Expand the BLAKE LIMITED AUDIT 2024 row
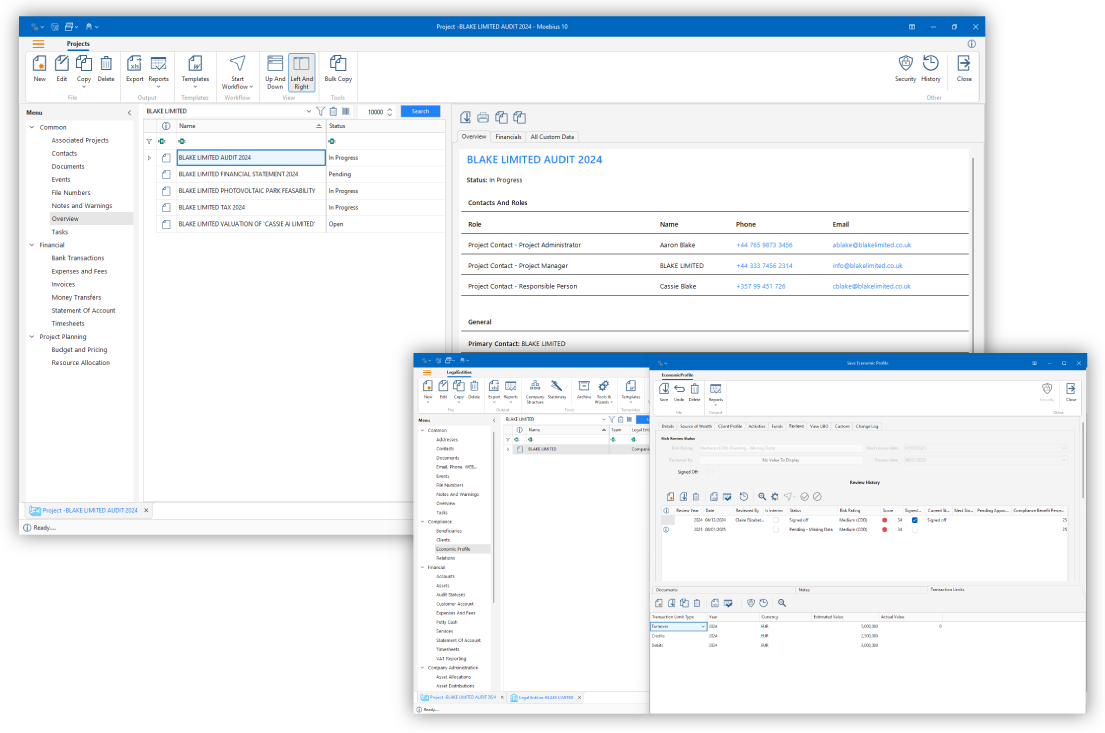The image size is (1105, 733). (x=150, y=158)
